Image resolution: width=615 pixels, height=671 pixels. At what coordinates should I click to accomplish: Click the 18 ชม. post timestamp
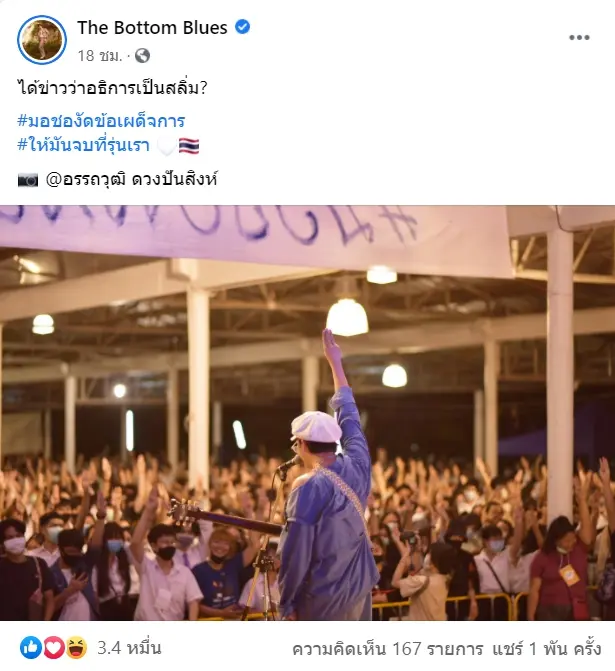100,56
